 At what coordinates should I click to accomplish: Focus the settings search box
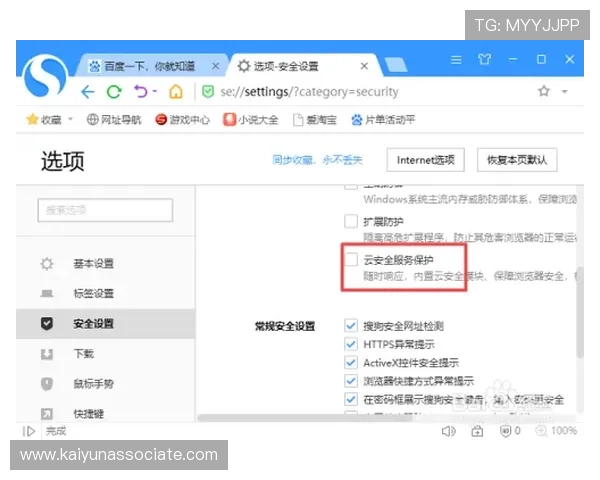point(105,210)
